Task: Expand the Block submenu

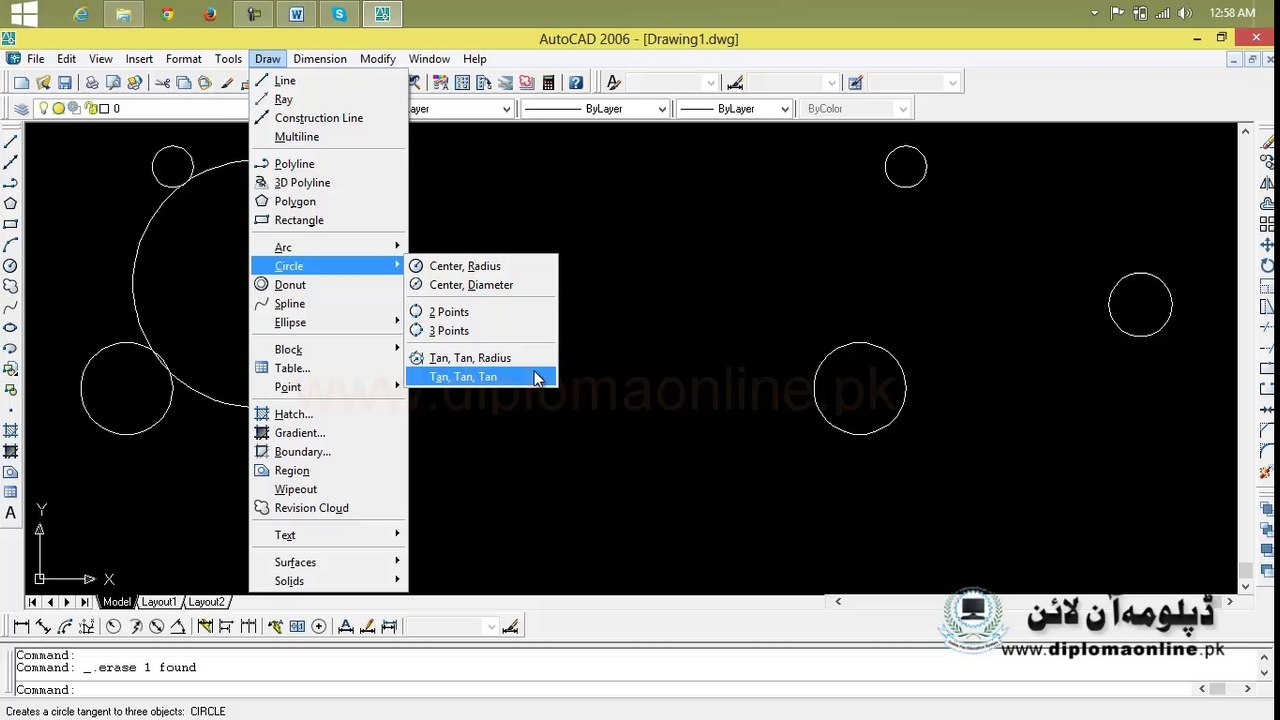Action: click(x=328, y=349)
